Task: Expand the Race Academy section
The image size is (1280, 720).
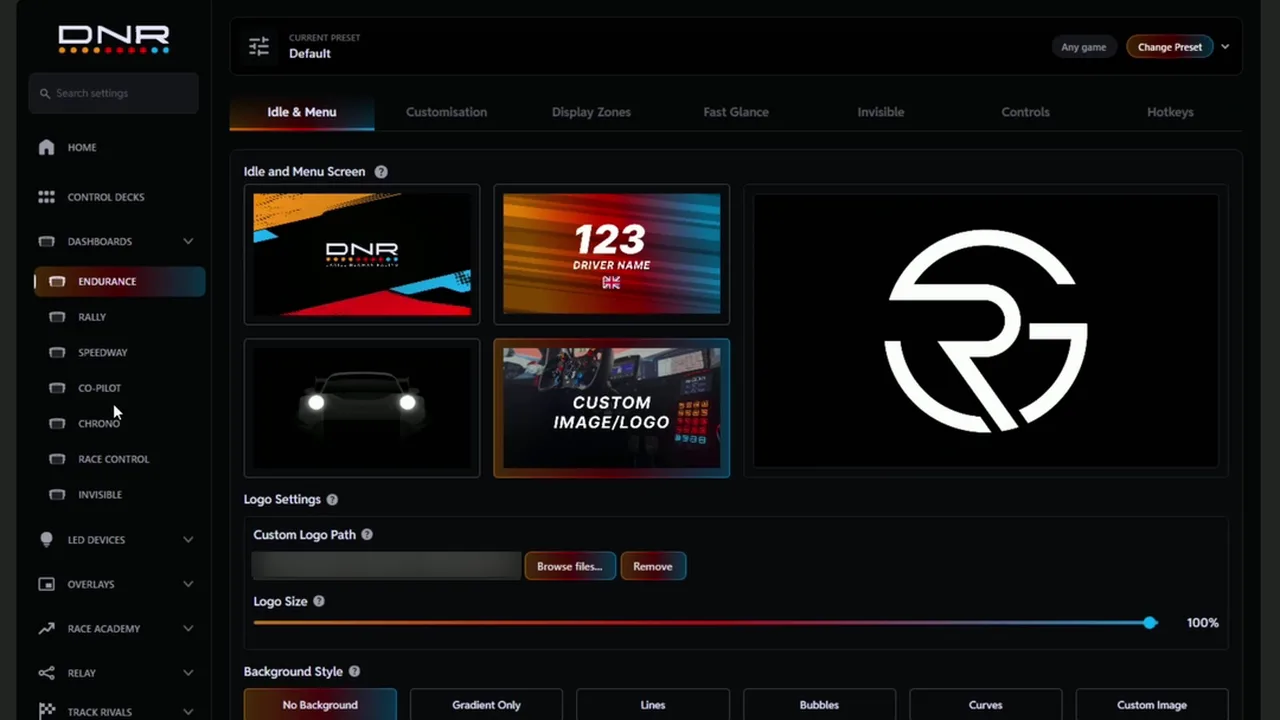Action: tap(188, 629)
